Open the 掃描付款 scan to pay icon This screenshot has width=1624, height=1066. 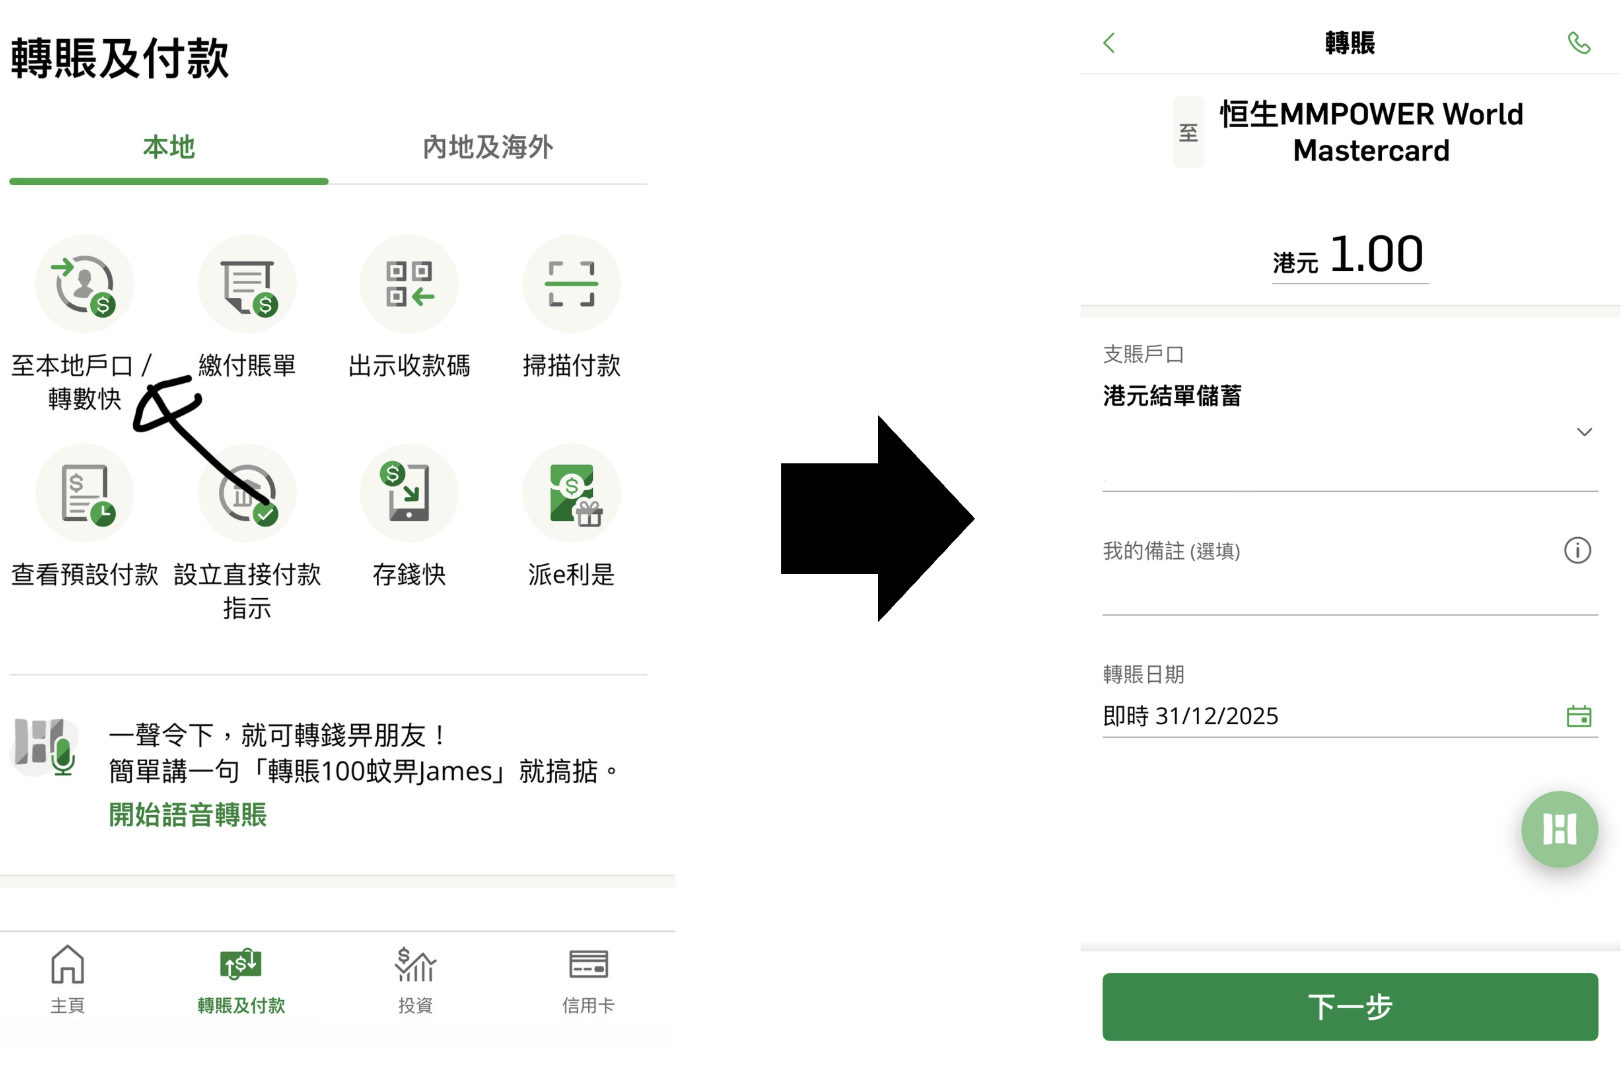(x=571, y=284)
